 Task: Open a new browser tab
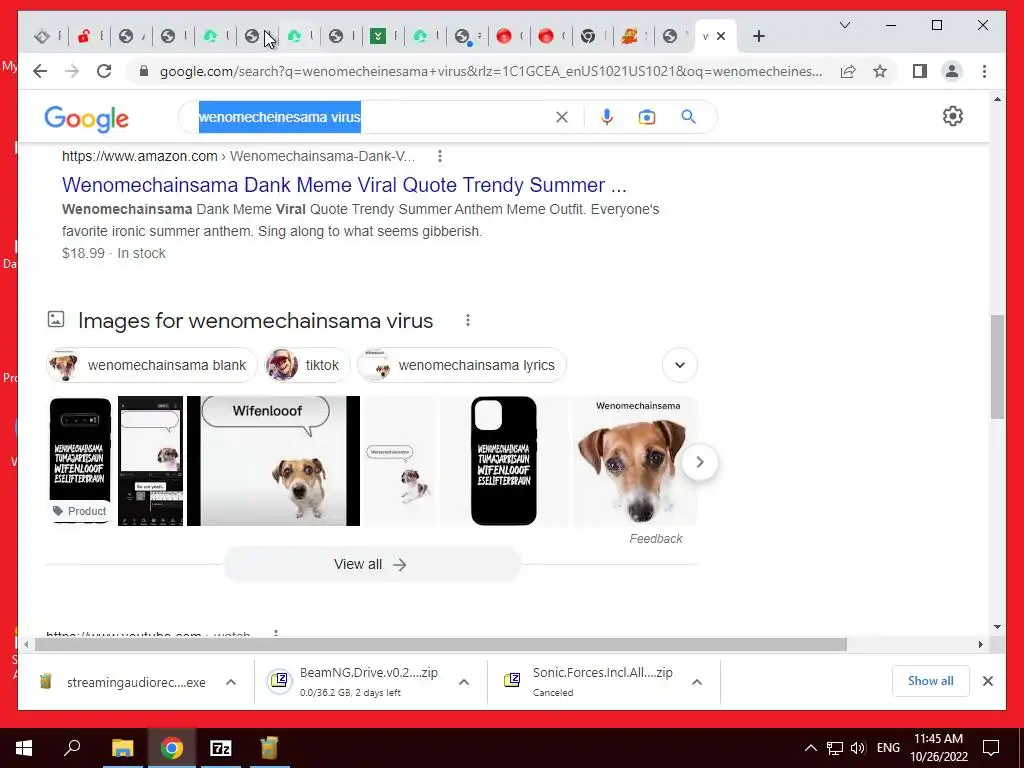tap(758, 36)
